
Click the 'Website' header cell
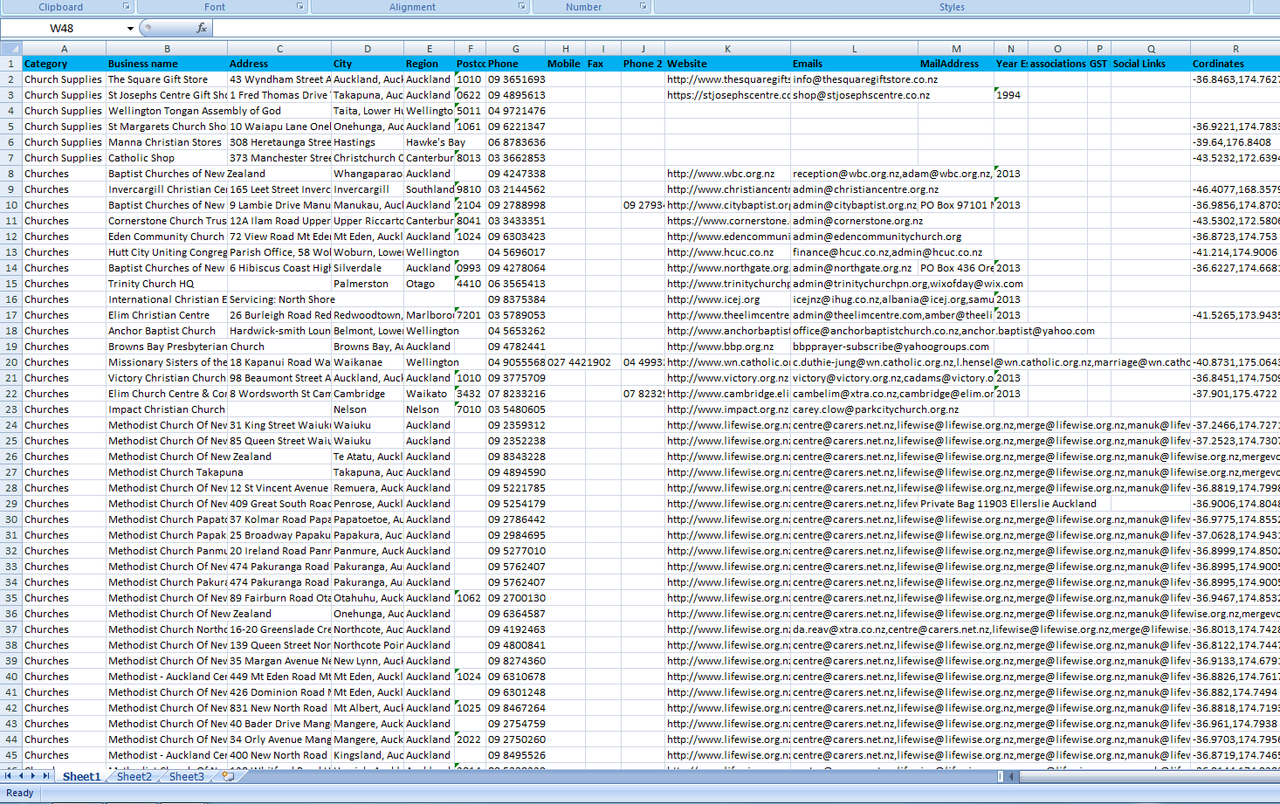click(728, 64)
